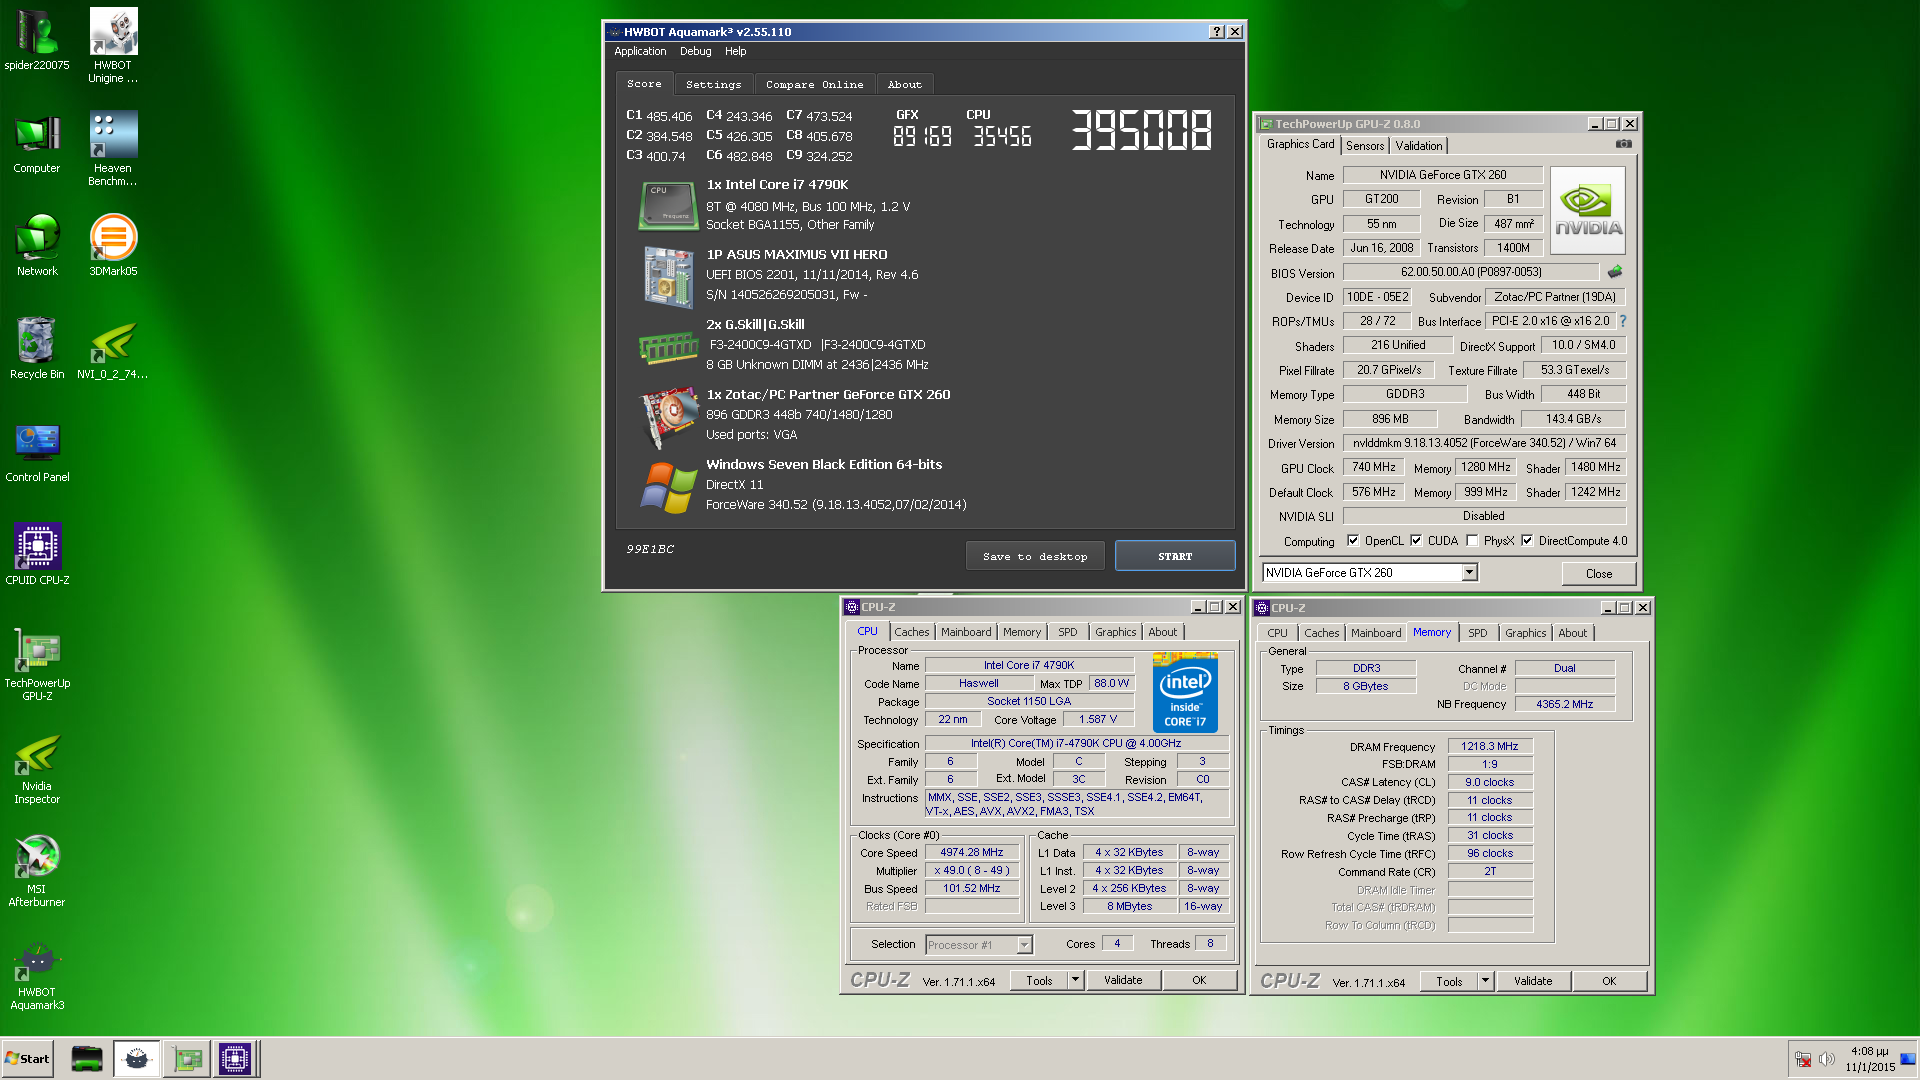The width and height of the screenshot is (1920, 1080).
Task: Switch to Aquamark taskbar button
Action: (136, 1059)
